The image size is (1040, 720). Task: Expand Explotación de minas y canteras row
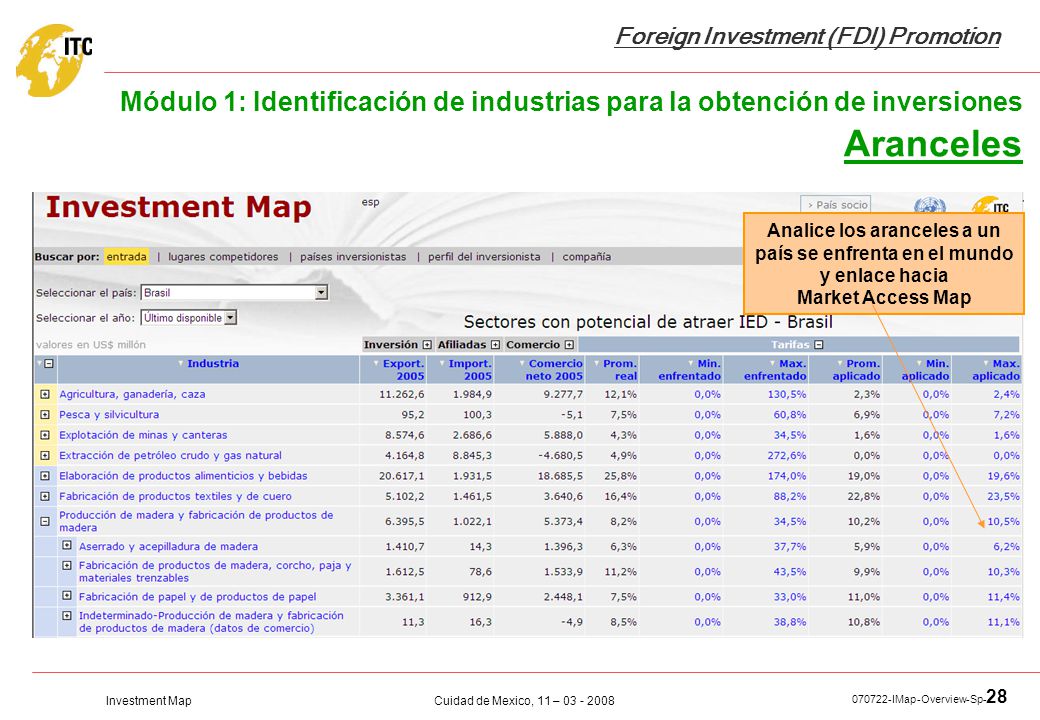coord(44,436)
